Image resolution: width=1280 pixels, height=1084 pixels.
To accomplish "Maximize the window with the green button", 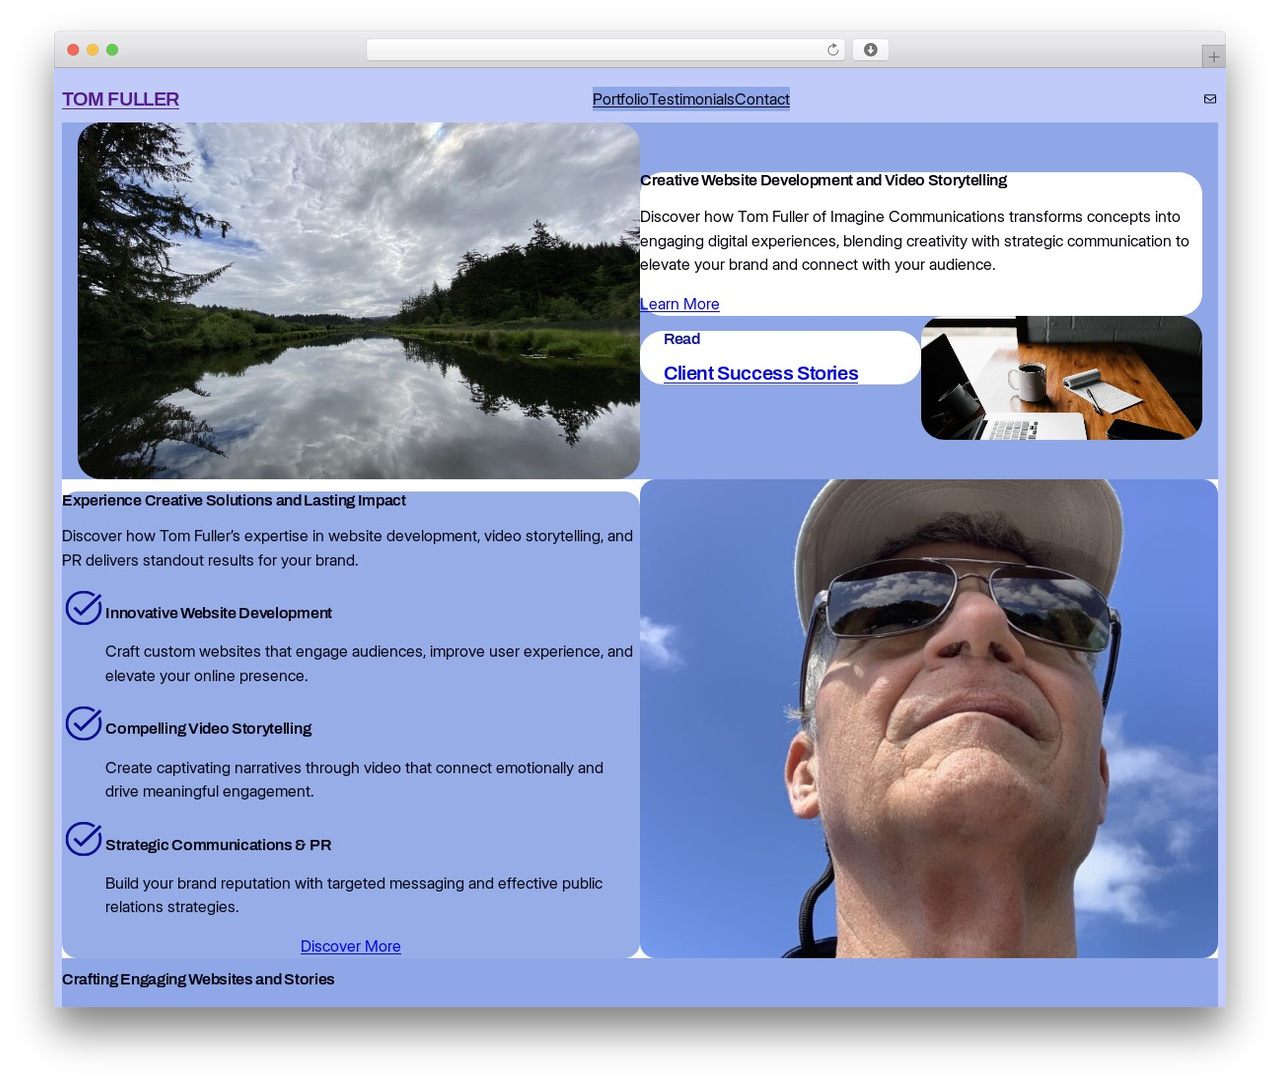I will [112, 50].
